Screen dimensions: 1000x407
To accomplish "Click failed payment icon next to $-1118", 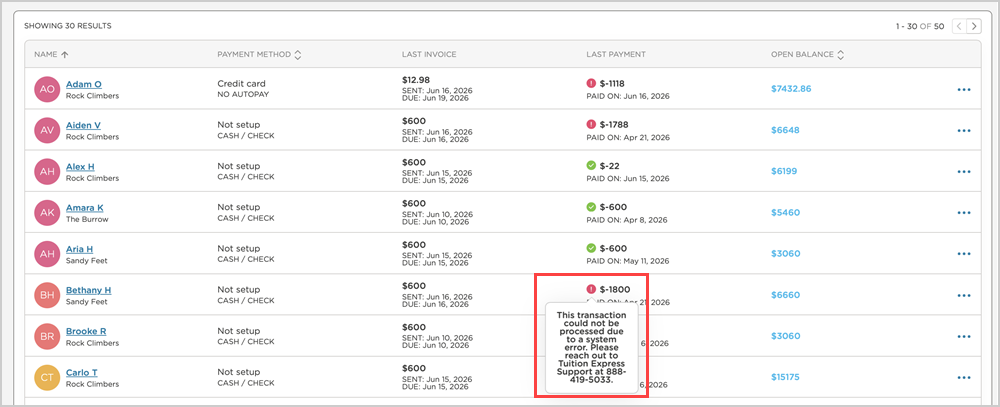I will tap(591, 84).
